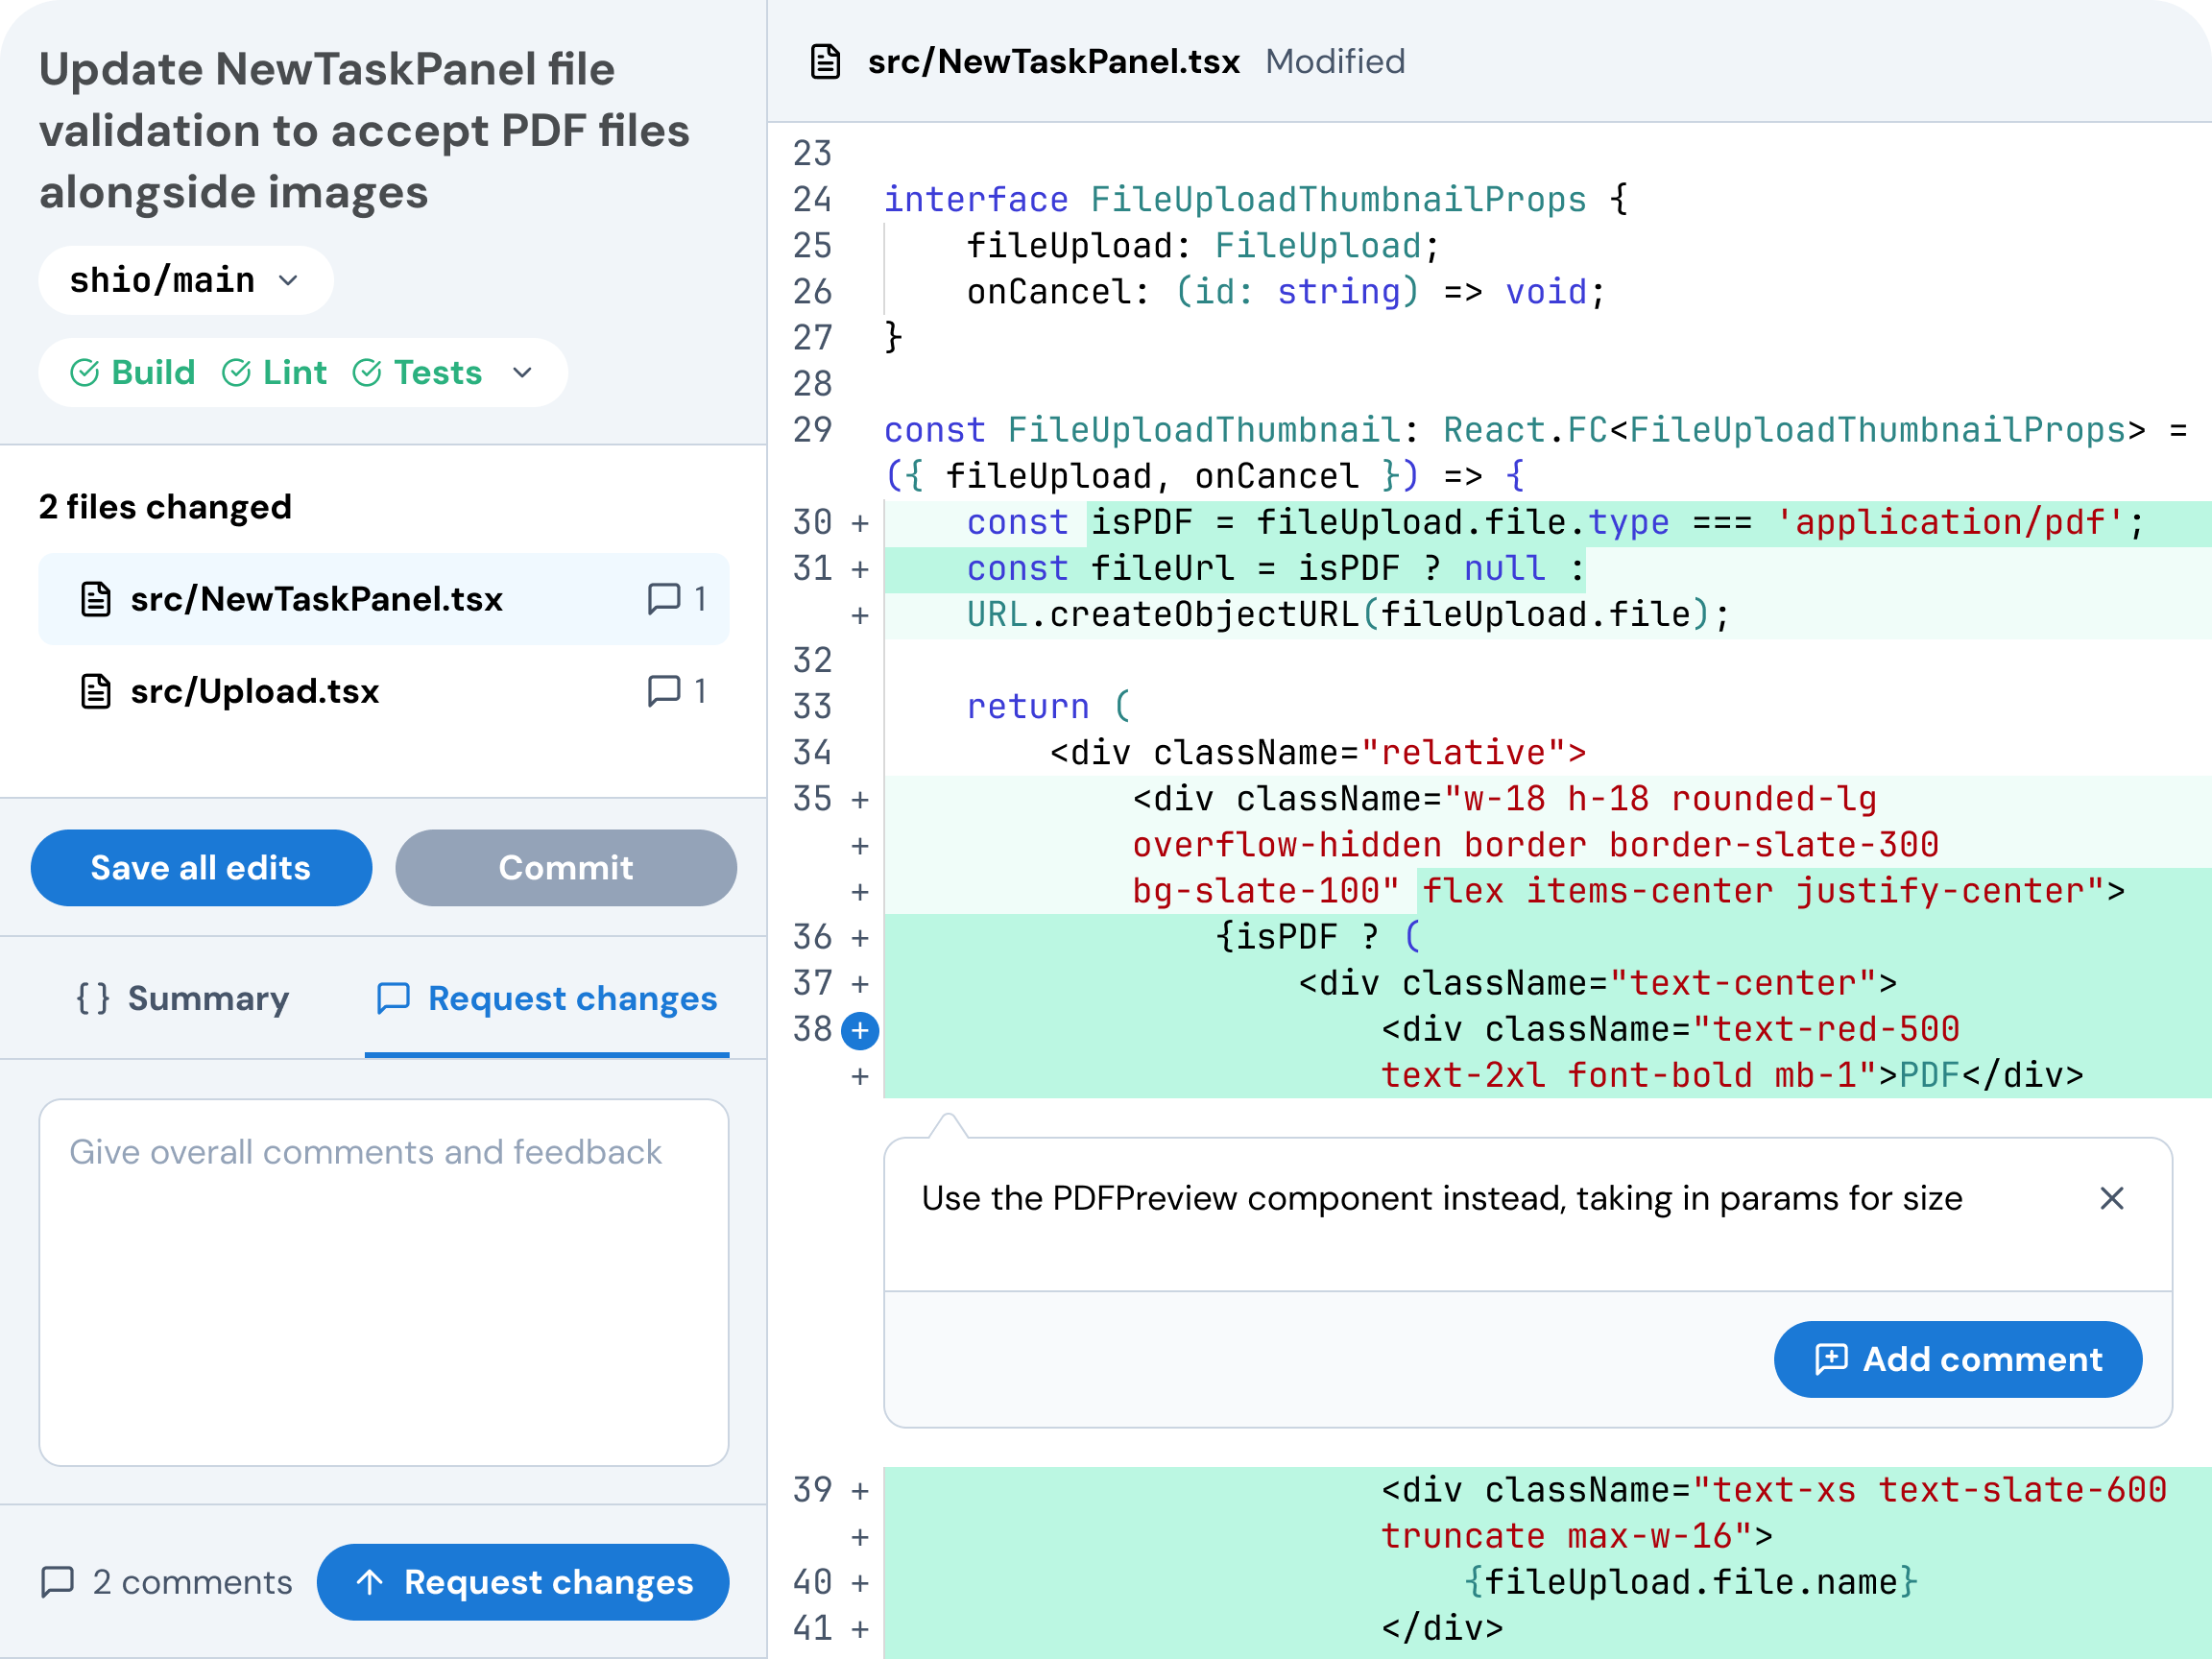Close the inline comment box
Image resolution: width=2212 pixels, height=1659 pixels.
pyautogui.click(x=2111, y=1198)
